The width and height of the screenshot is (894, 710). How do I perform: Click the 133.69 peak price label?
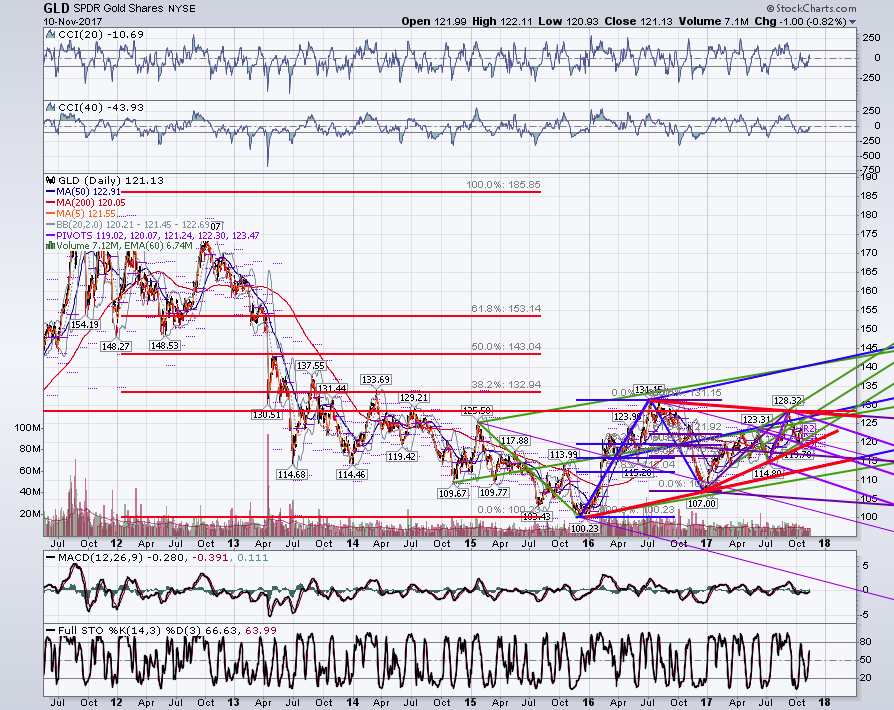click(x=376, y=380)
